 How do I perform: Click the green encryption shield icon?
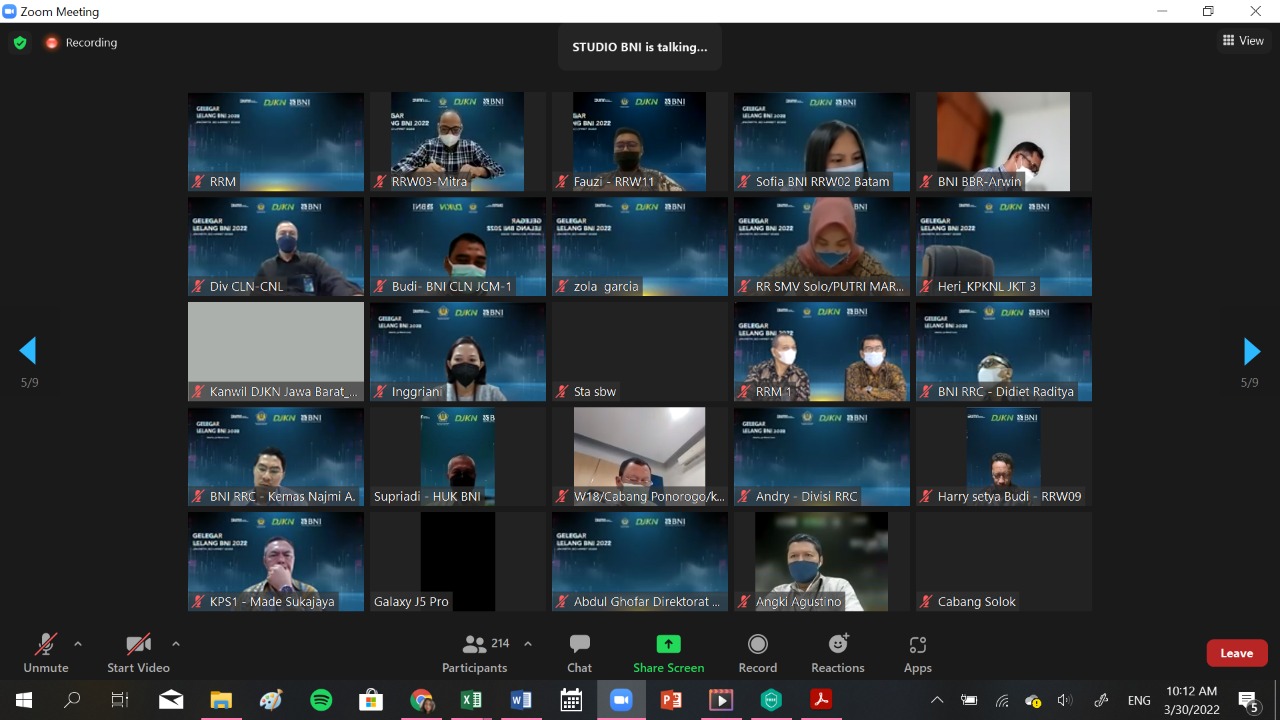click(19, 43)
